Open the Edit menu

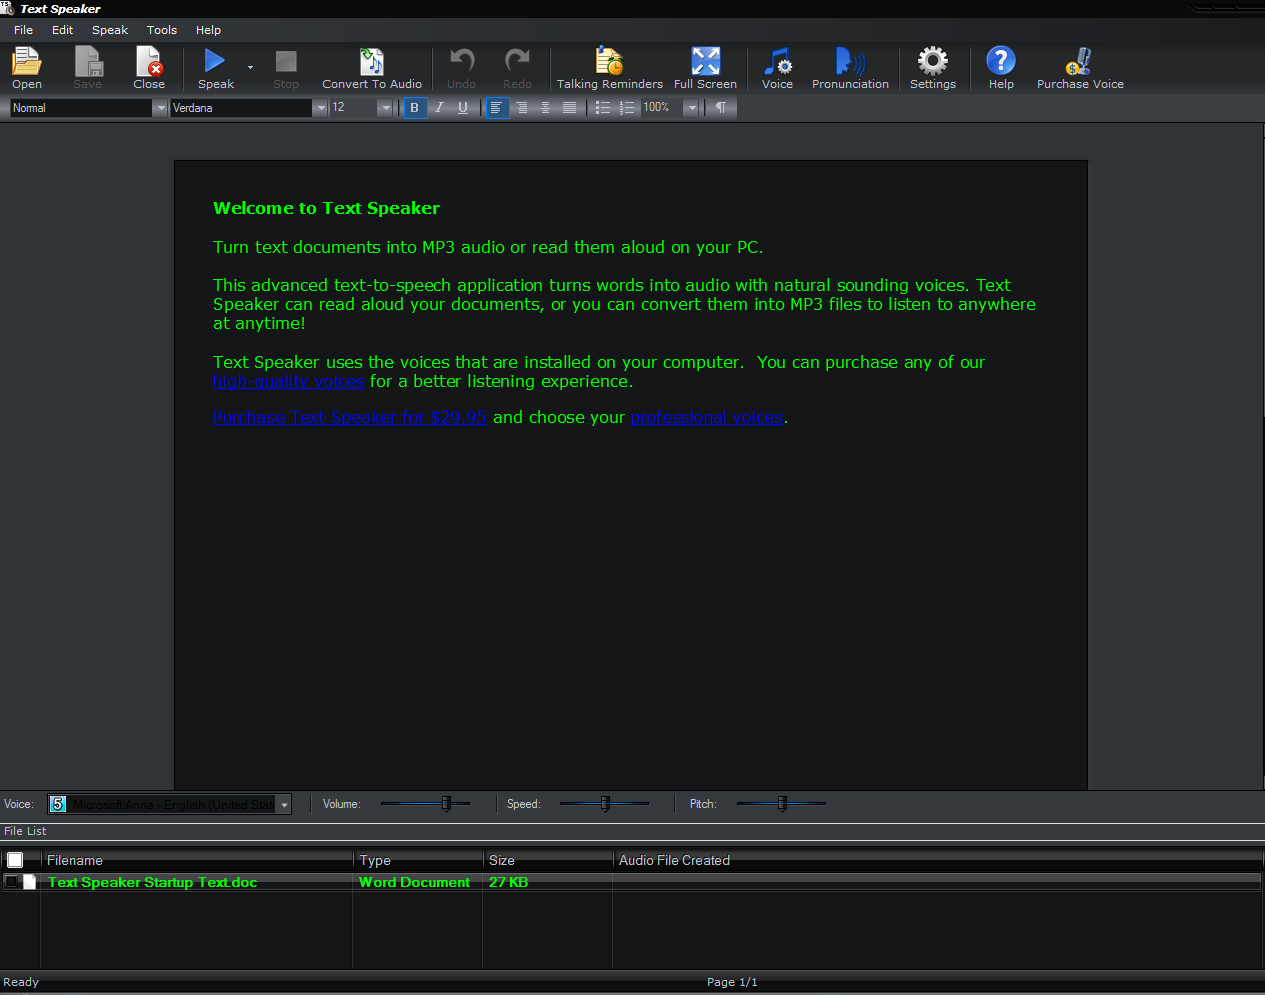(62, 30)
